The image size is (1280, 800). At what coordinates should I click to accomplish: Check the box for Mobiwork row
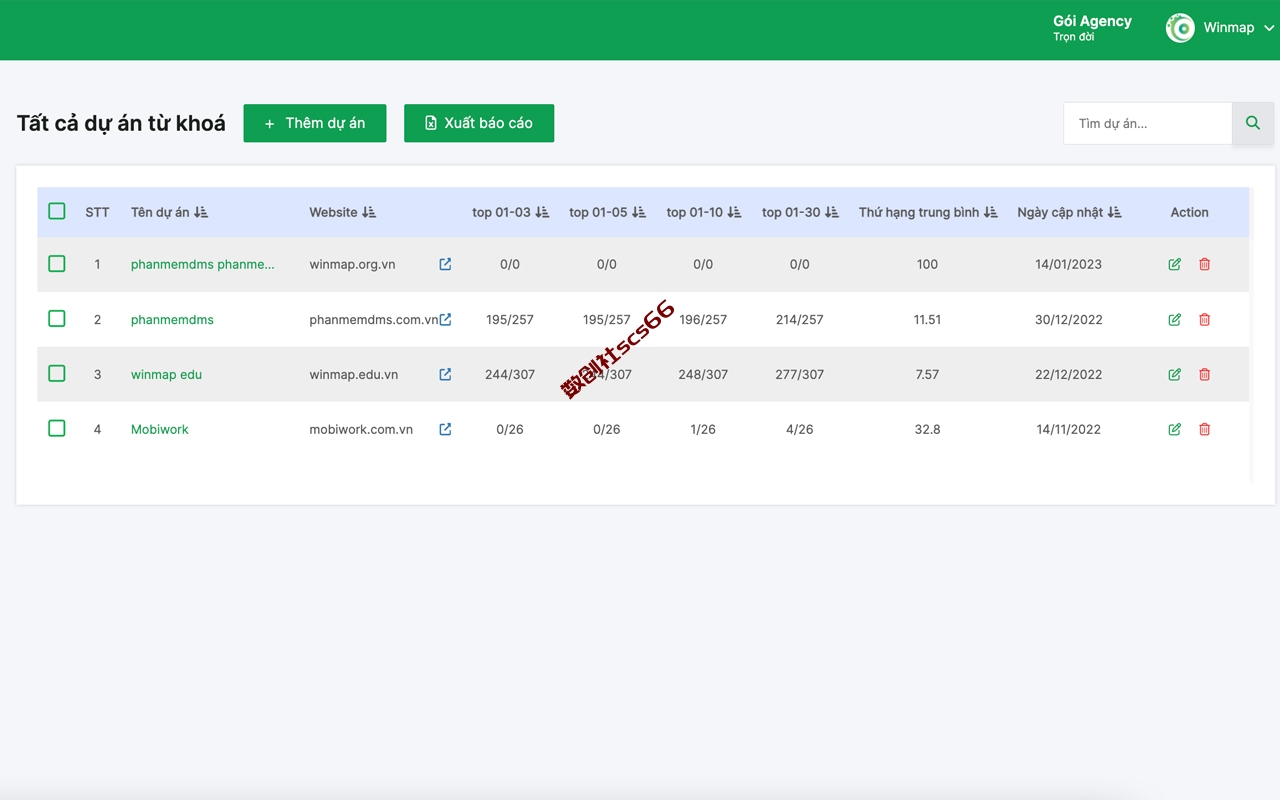click(x=57, y=429)
